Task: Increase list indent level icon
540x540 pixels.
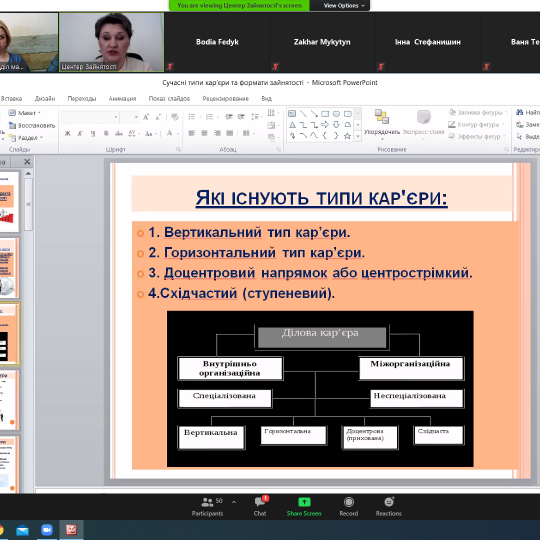Action: [x=241, y=117]
